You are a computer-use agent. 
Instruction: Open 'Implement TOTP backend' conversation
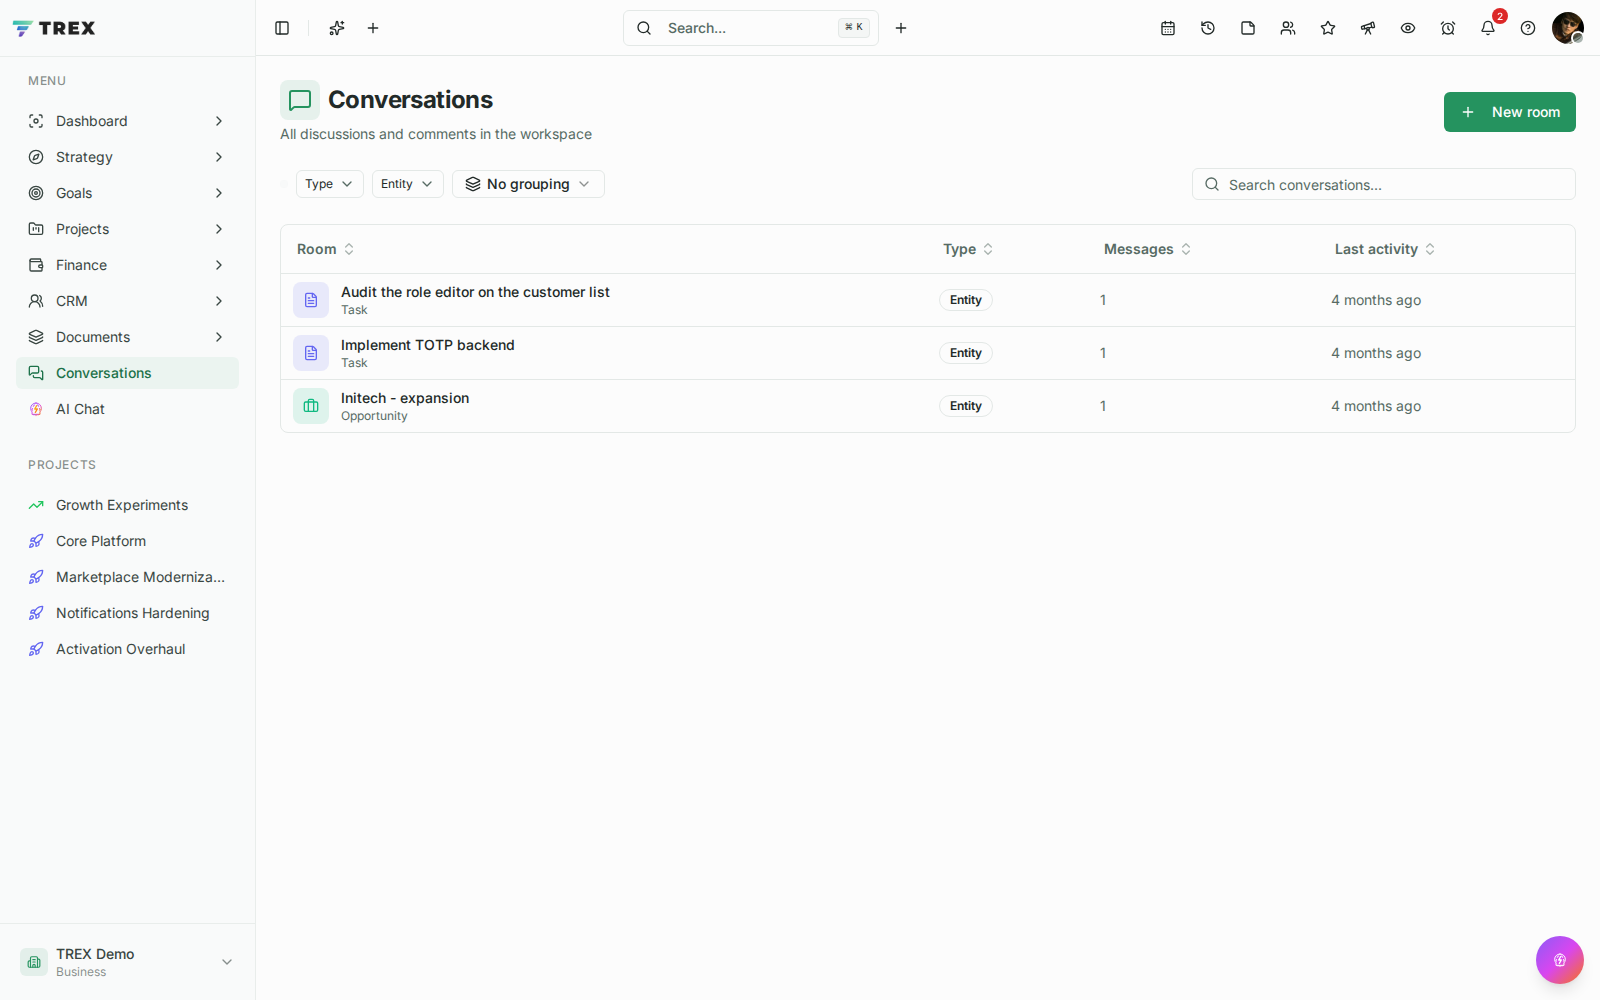pyautogui.click(x=428, y=345)
